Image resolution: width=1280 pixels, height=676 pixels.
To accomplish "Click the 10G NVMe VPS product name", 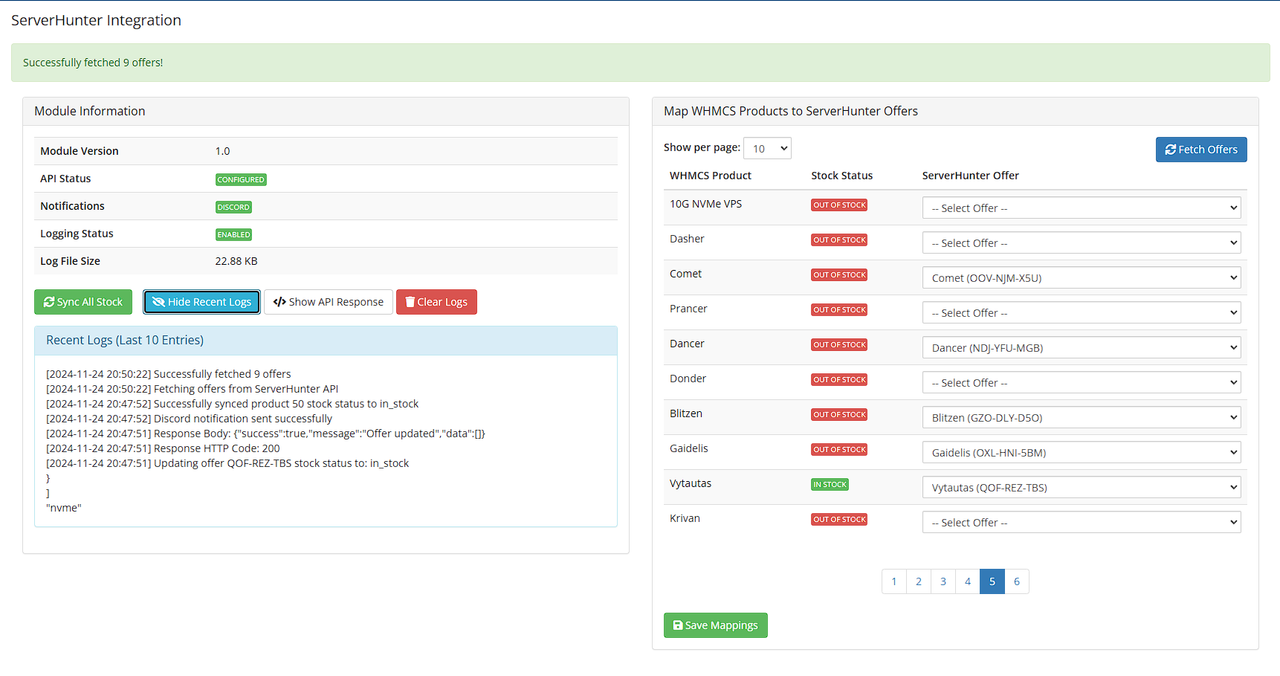I will tap(706, 203).
